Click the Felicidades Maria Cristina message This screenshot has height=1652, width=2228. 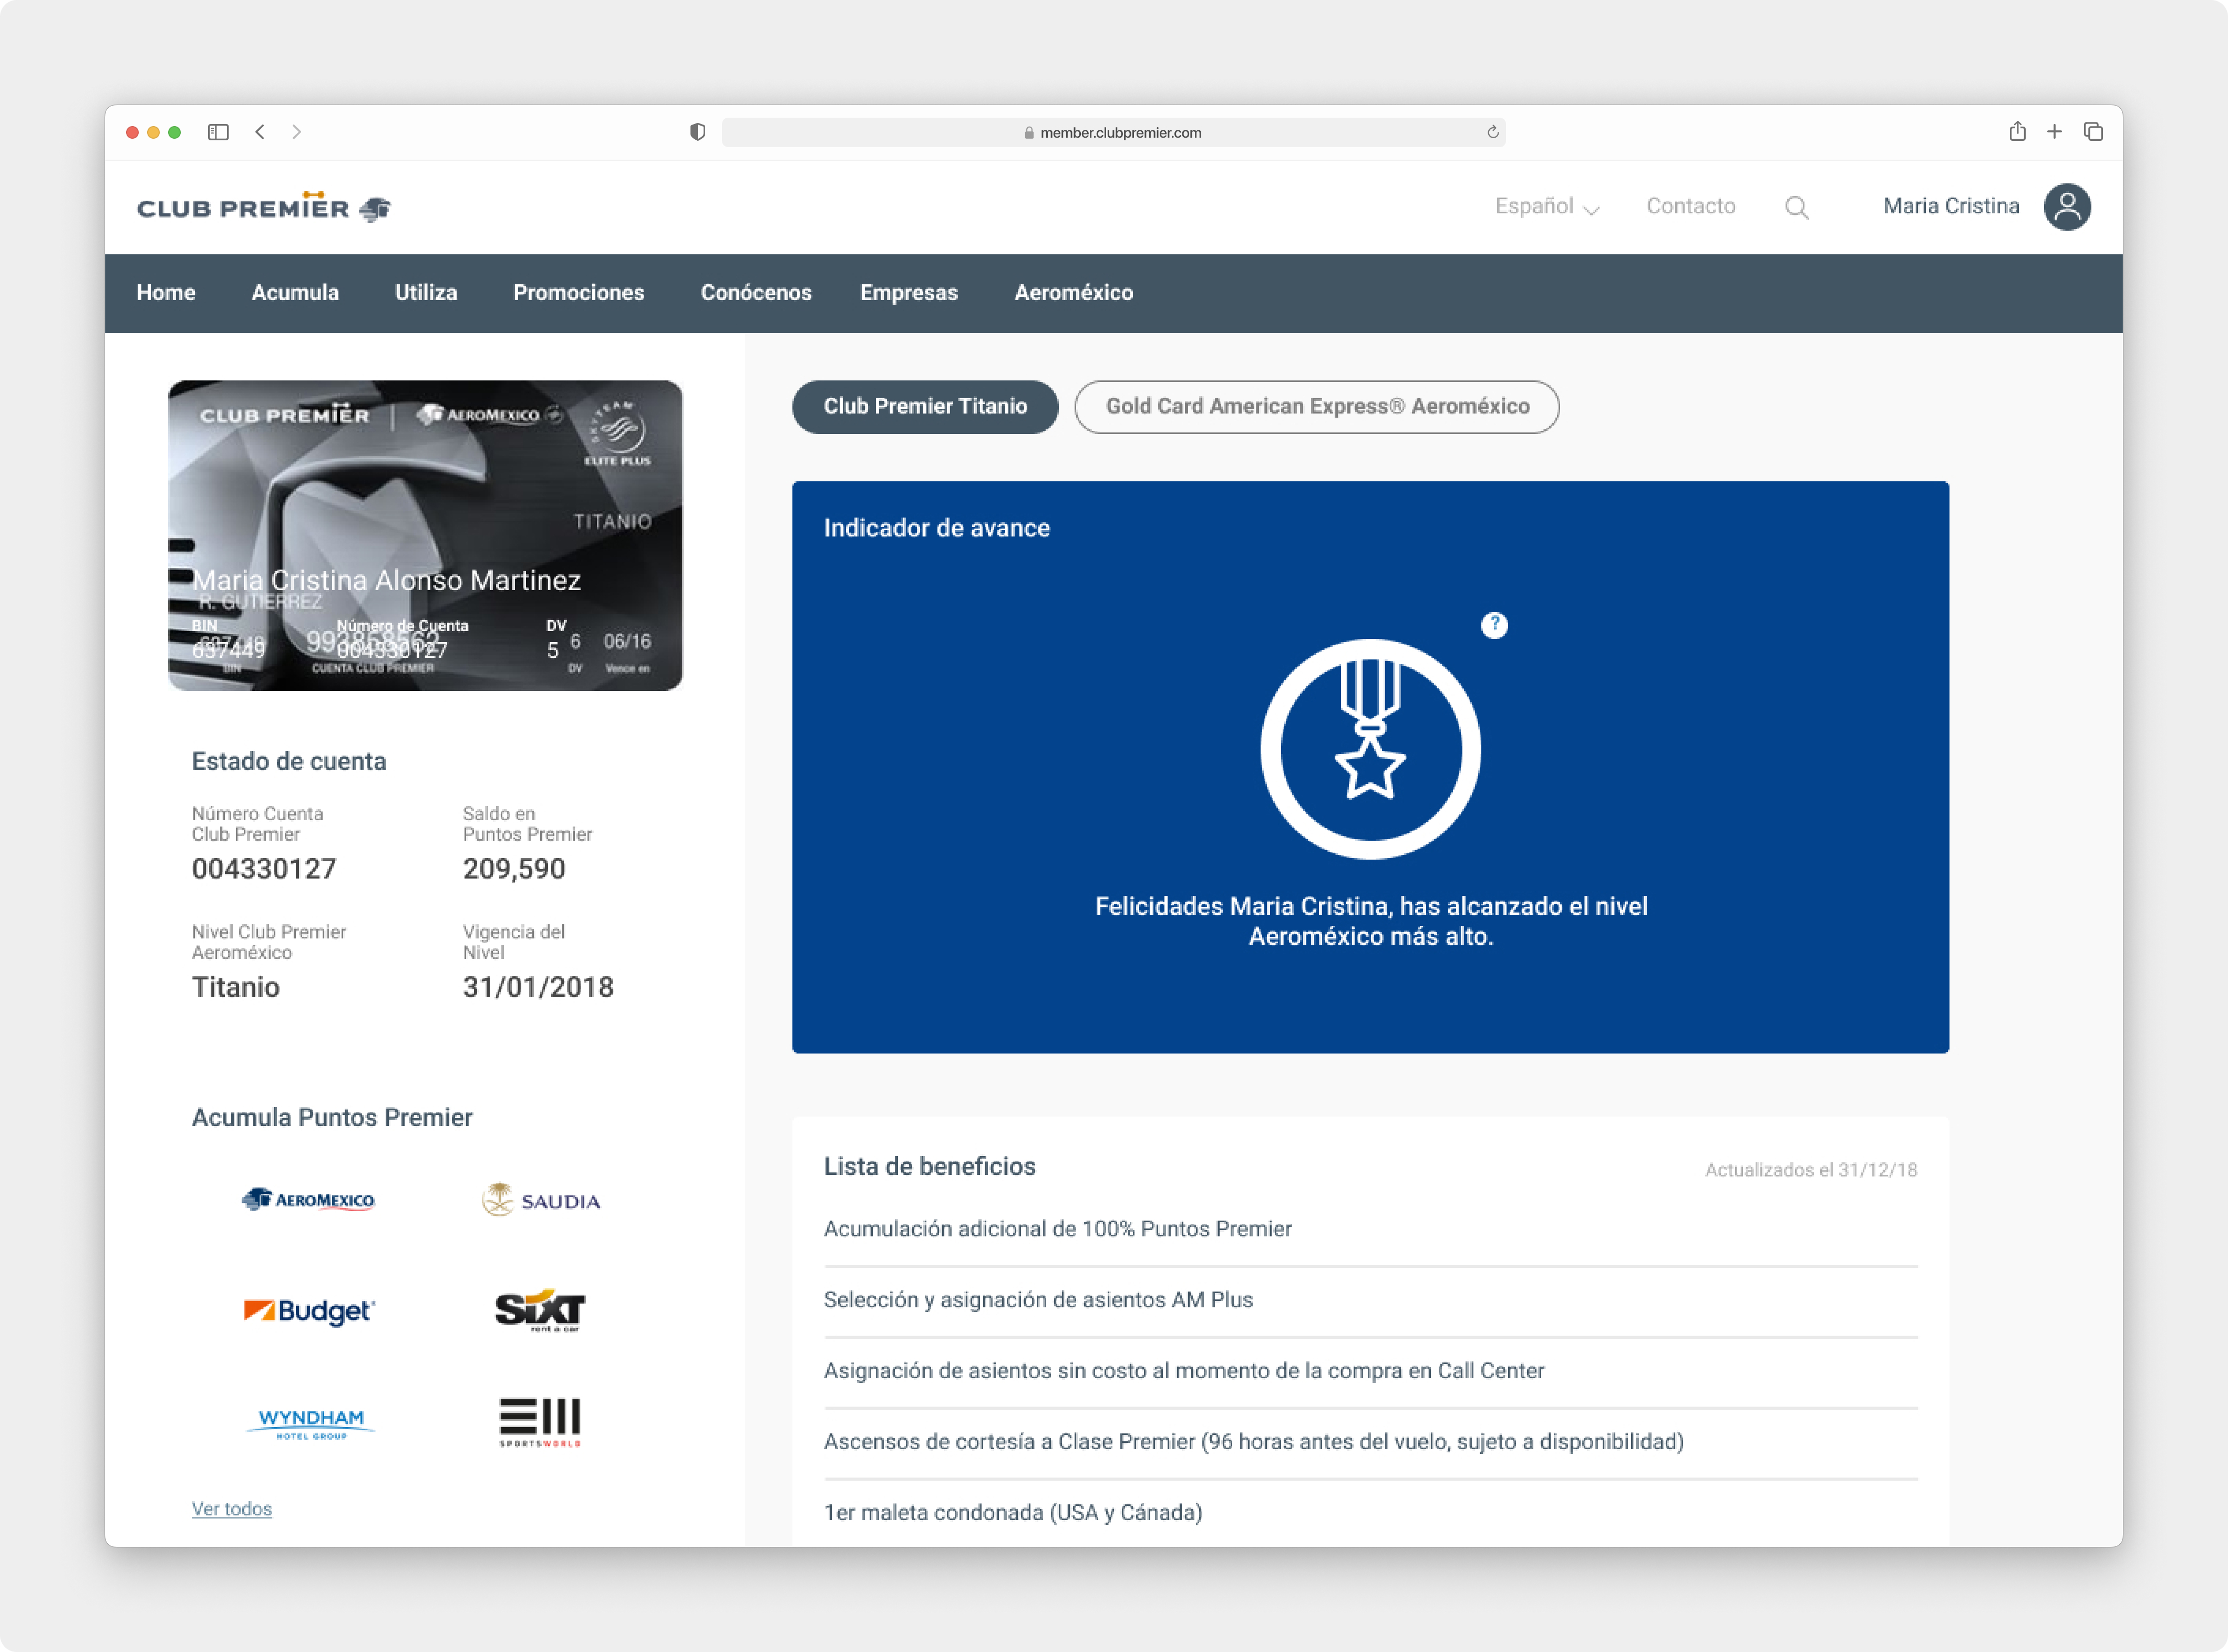(1371, 921)
